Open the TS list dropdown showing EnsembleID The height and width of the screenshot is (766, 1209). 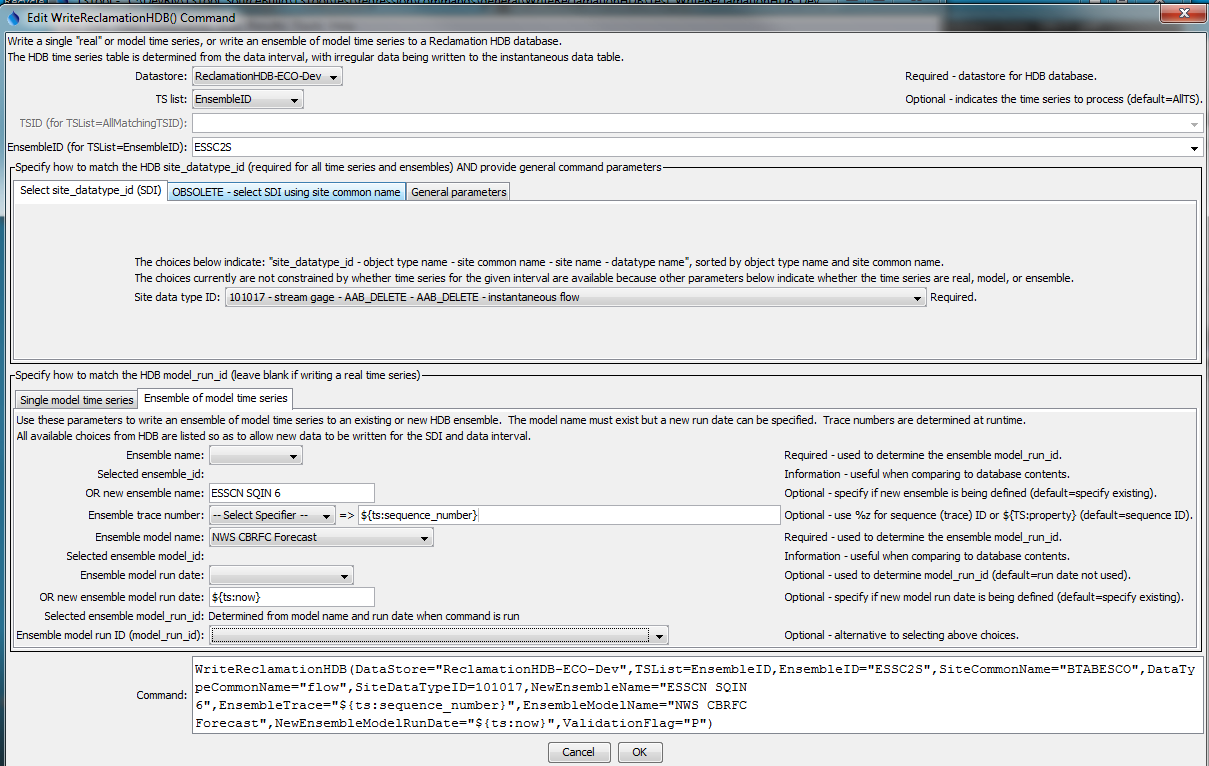pos(294,99)
